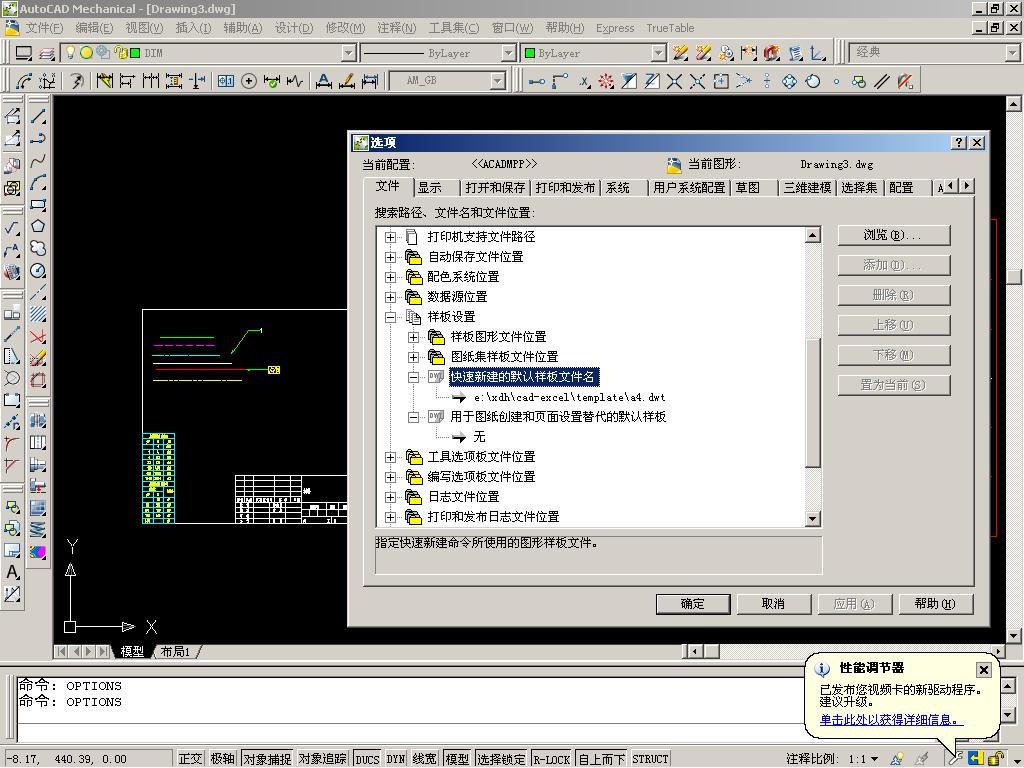Switch to 布局1 layout tab
This screenshot has height=768, width=1024.
point(175,652)
